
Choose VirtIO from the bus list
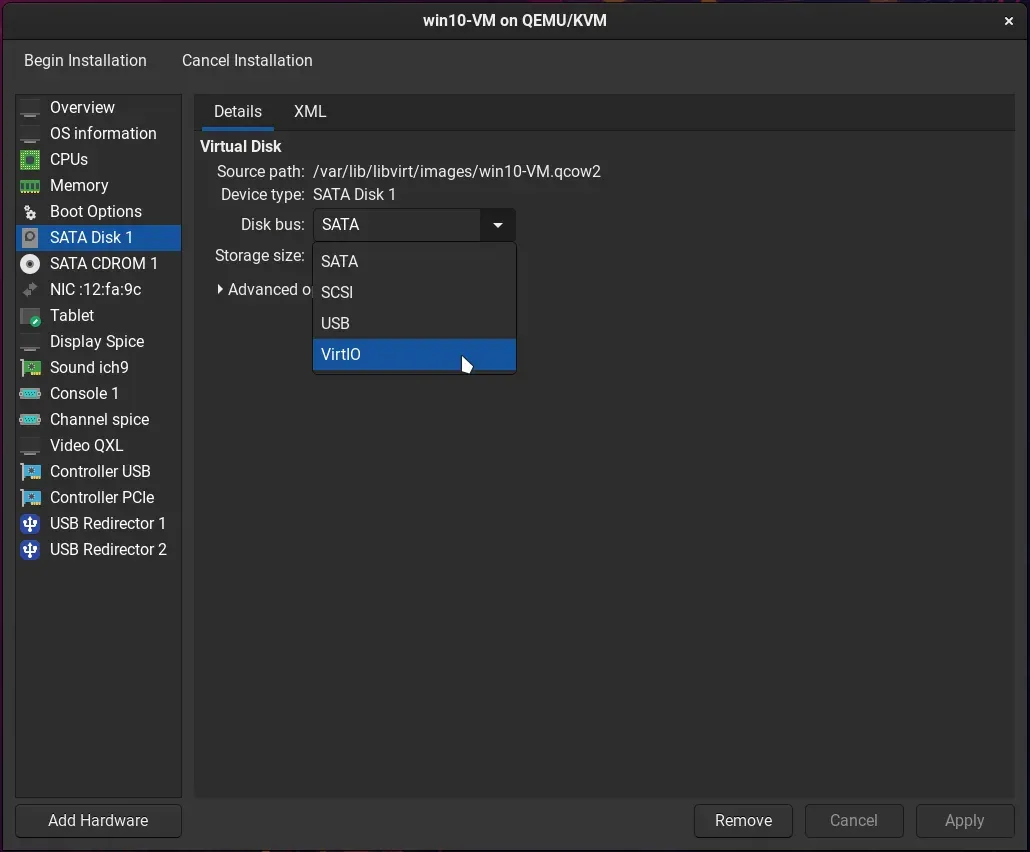click(x=414, y=354)
